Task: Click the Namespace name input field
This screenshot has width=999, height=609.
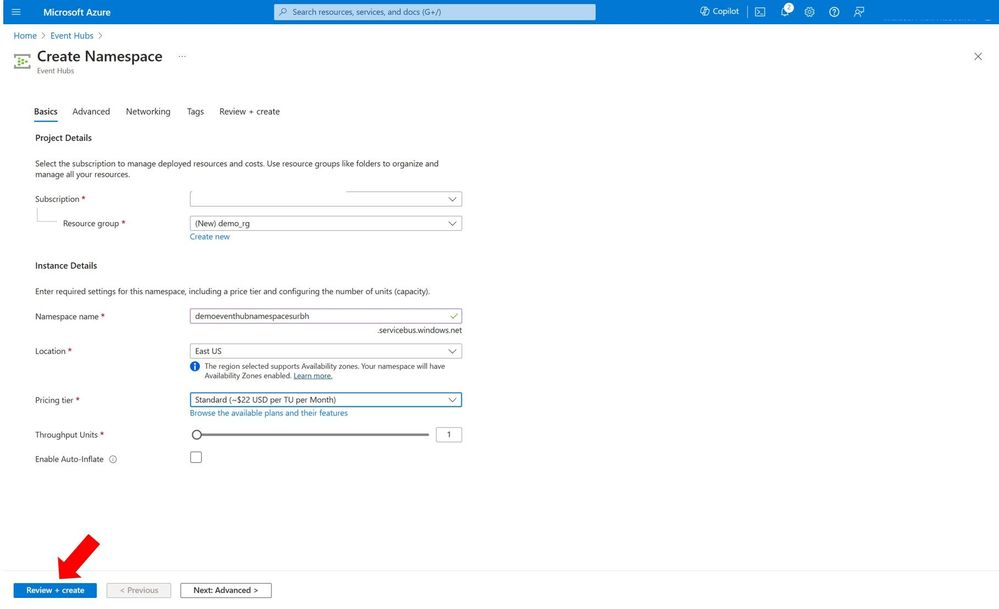Action: pyautogui.click(x=326, y=316)
